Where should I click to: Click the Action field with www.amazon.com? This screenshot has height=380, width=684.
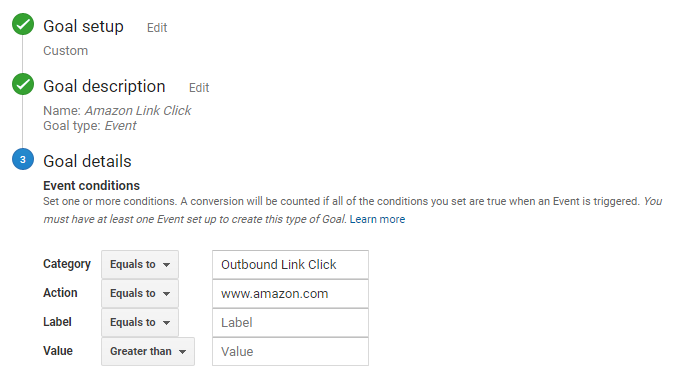pos(291,294)
